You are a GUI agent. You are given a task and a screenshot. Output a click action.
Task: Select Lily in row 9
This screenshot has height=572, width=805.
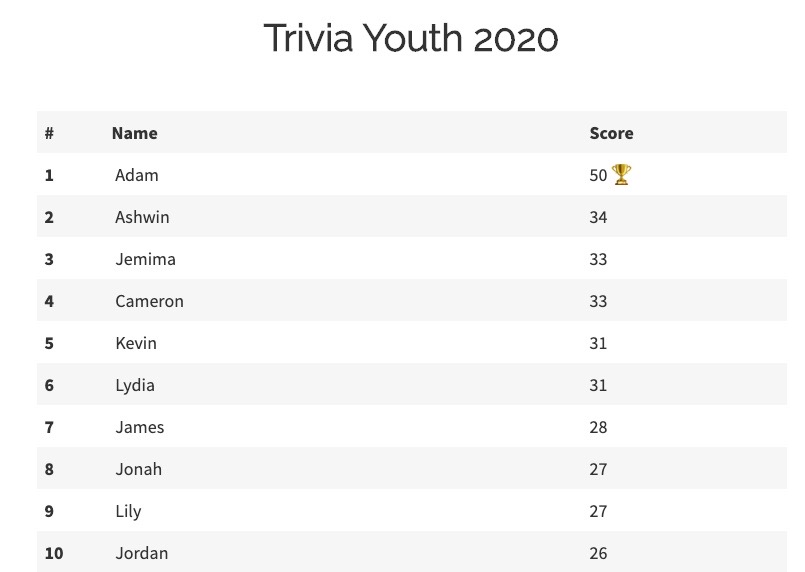point(128,512)
